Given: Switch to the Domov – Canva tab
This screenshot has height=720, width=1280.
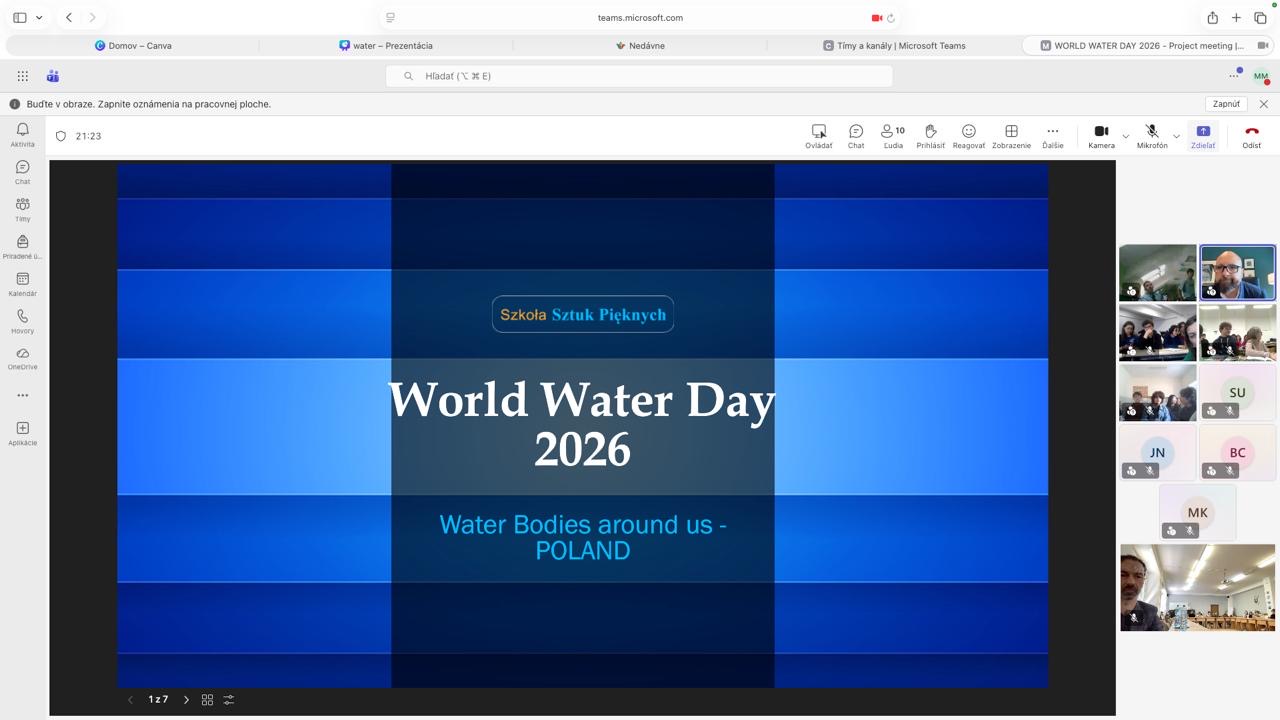Looking at the screenshot, I should 133,45.
